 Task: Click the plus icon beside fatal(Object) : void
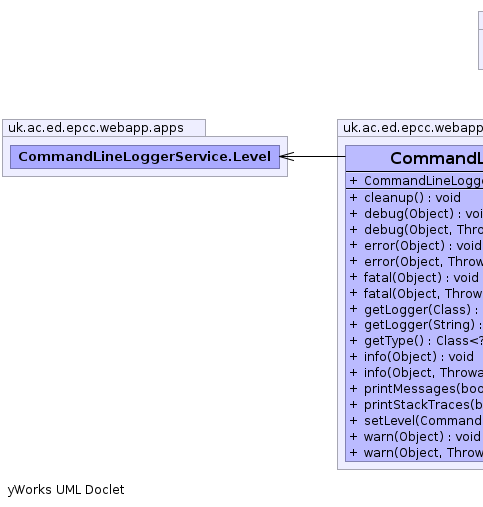click(x=353, y=277)
